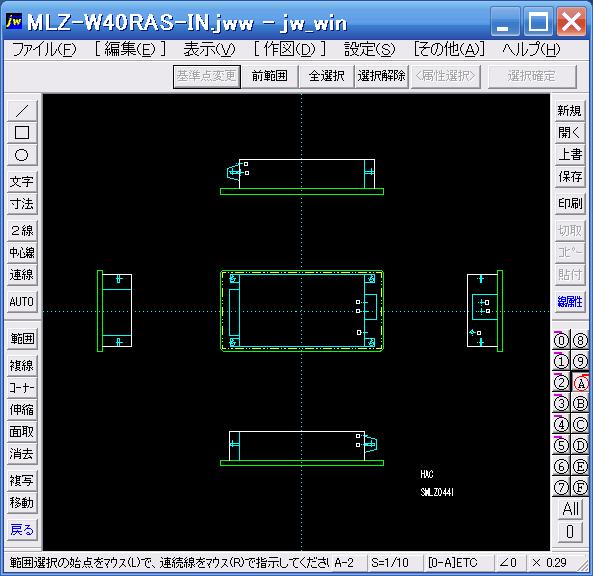This screenshot has width=593, height=576.
Task: Open the ヘルプ(H) menu
Action: click(531, 50)
